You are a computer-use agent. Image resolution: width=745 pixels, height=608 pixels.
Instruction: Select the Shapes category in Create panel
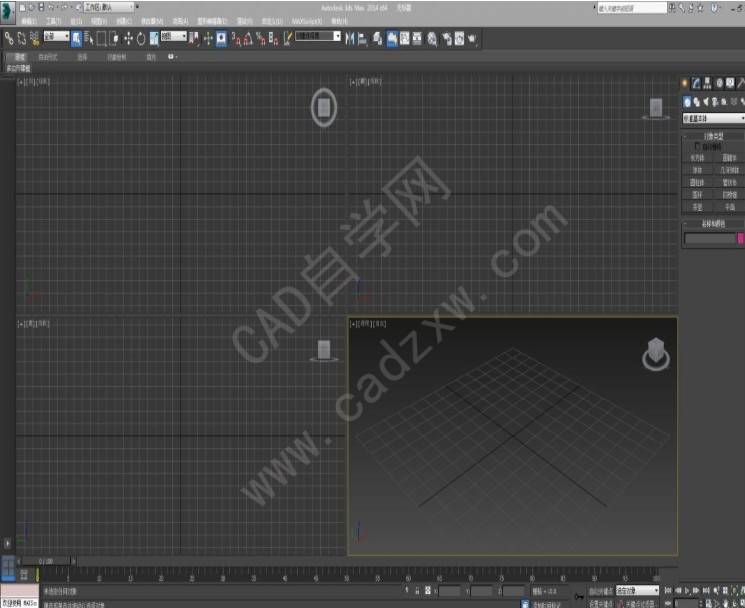click(697, 102)
